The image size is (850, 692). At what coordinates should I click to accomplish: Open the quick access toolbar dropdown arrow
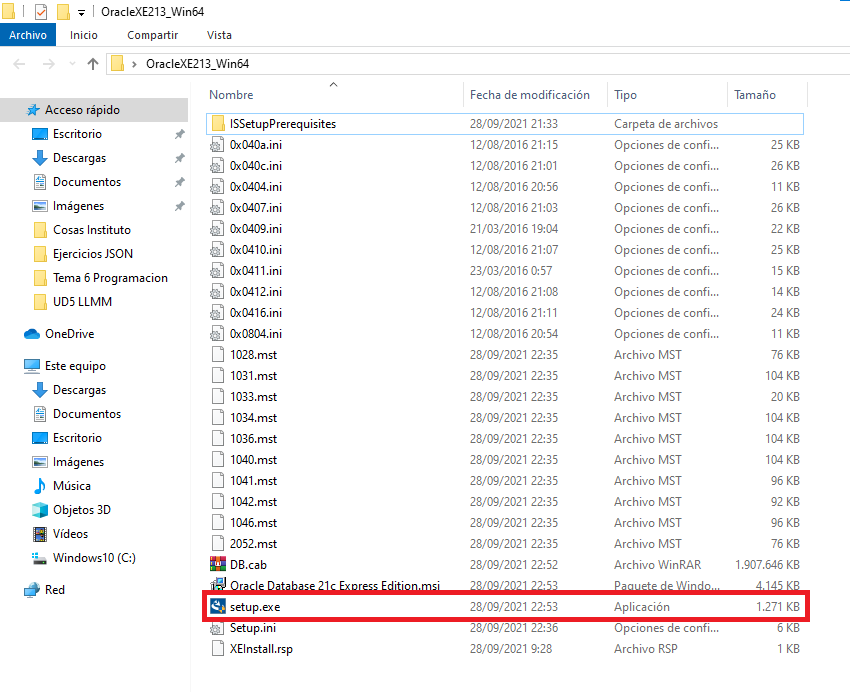tap(81, 12)
